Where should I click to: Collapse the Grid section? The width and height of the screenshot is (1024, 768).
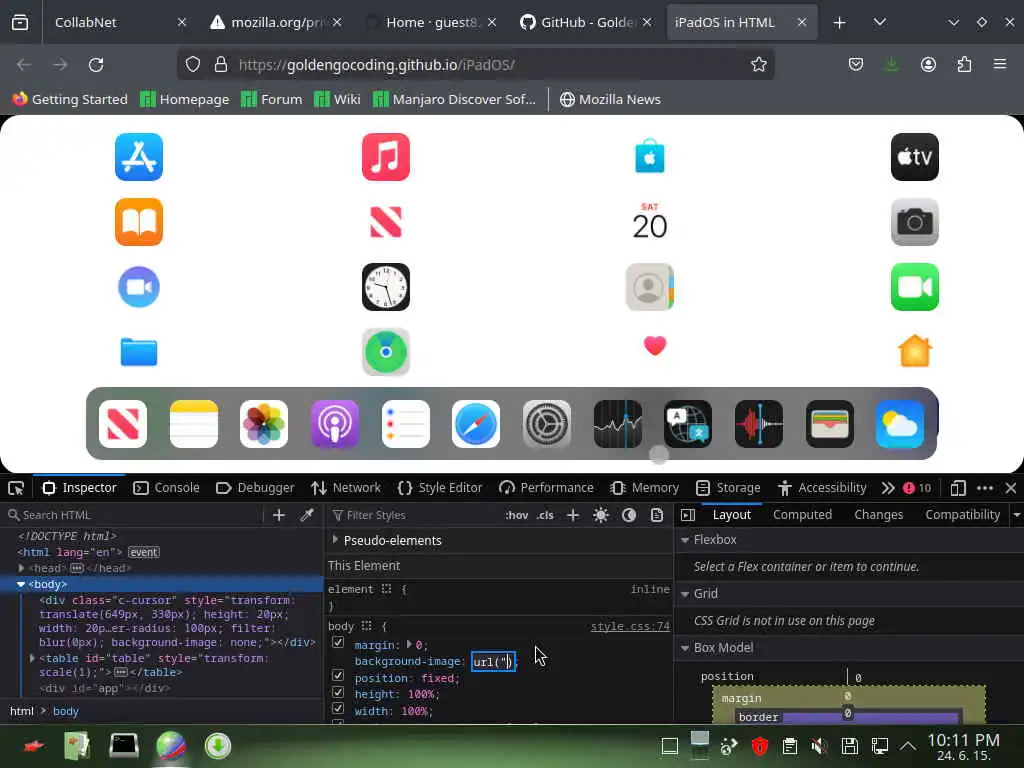(x=685, y=594)
